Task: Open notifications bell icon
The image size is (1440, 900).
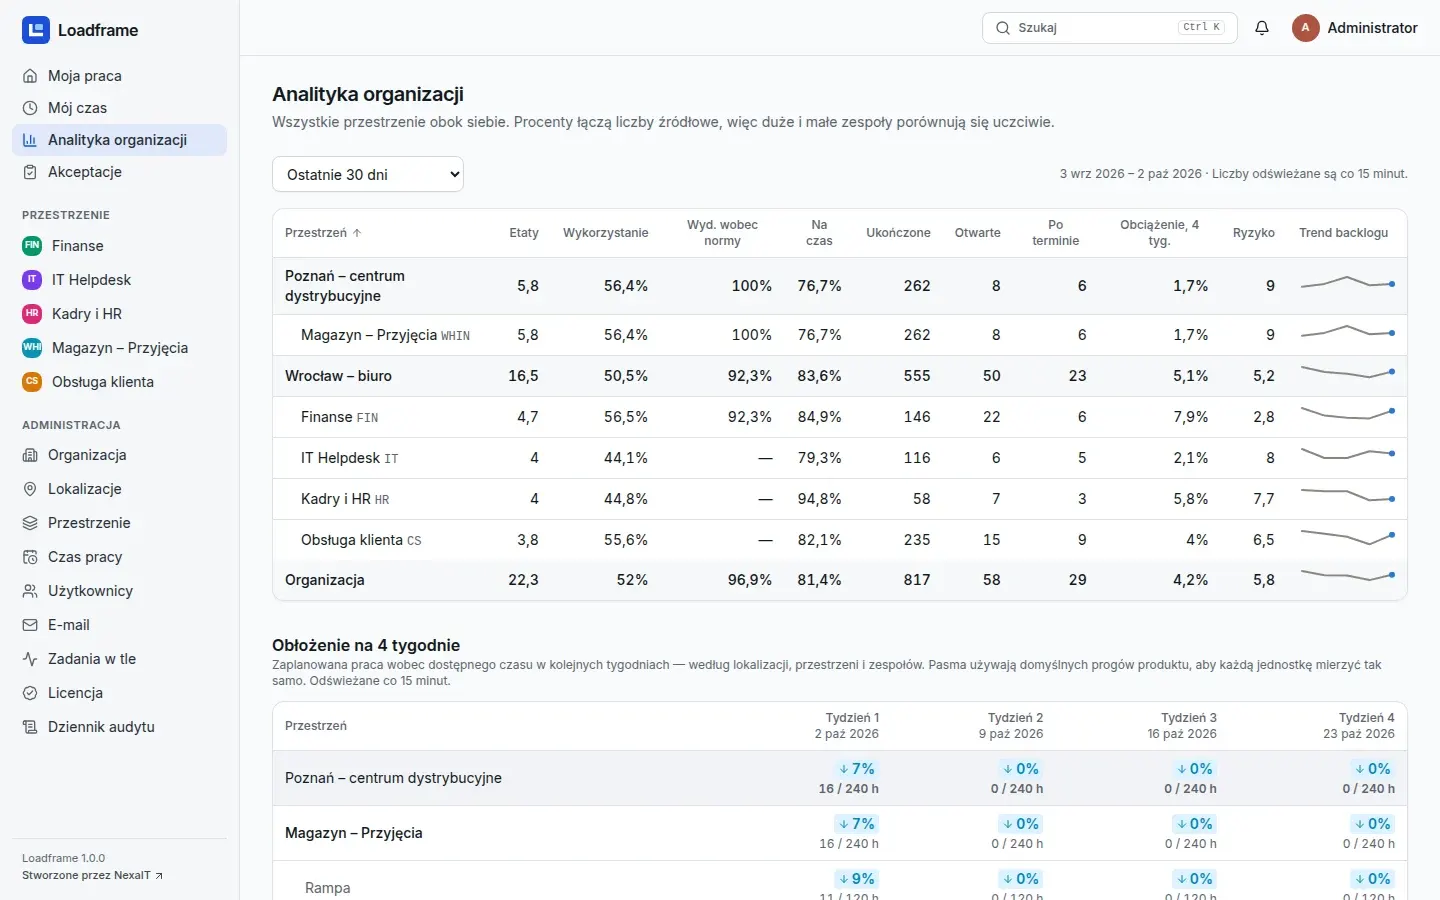Action: 1262,28
